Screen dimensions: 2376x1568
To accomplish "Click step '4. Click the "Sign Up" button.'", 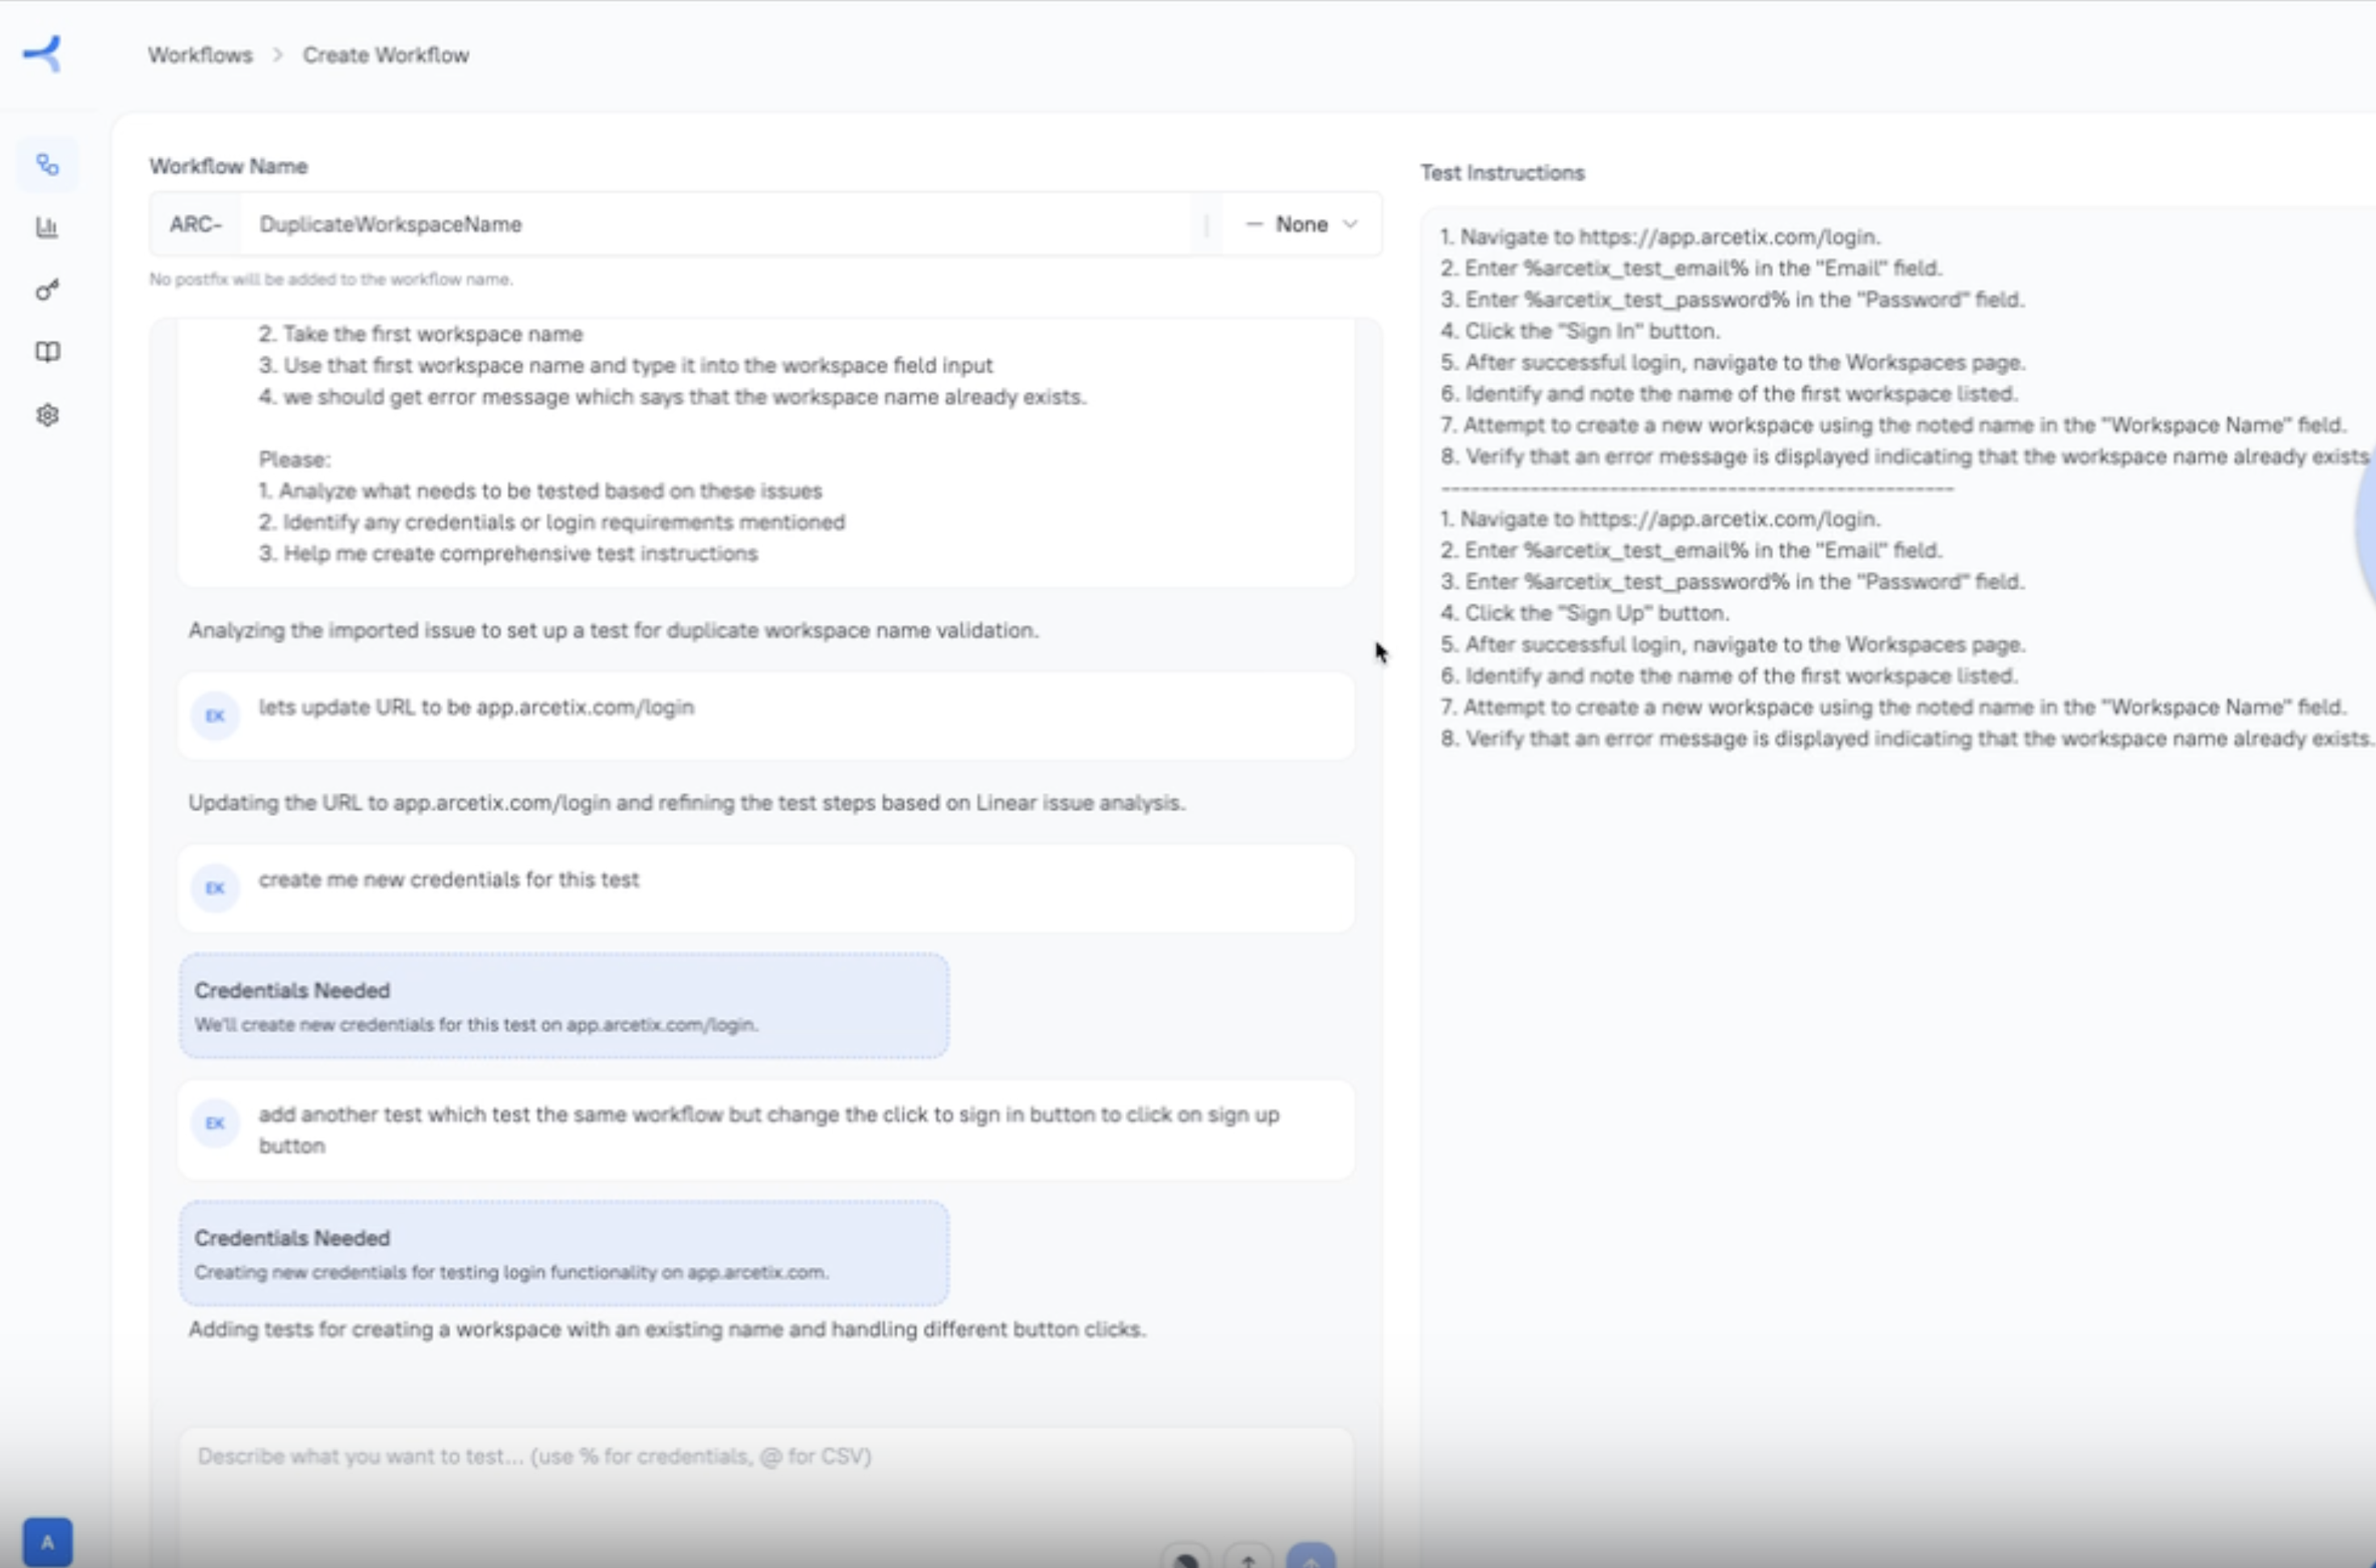I will tap(1584, 612).
